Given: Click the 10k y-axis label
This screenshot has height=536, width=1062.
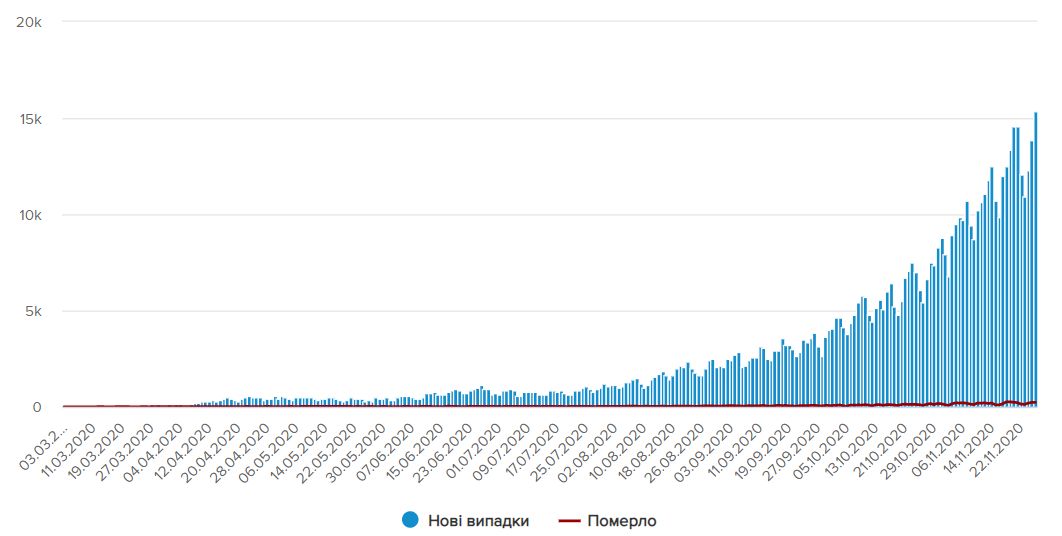Looking at the screenshot, I should [29, 215].
